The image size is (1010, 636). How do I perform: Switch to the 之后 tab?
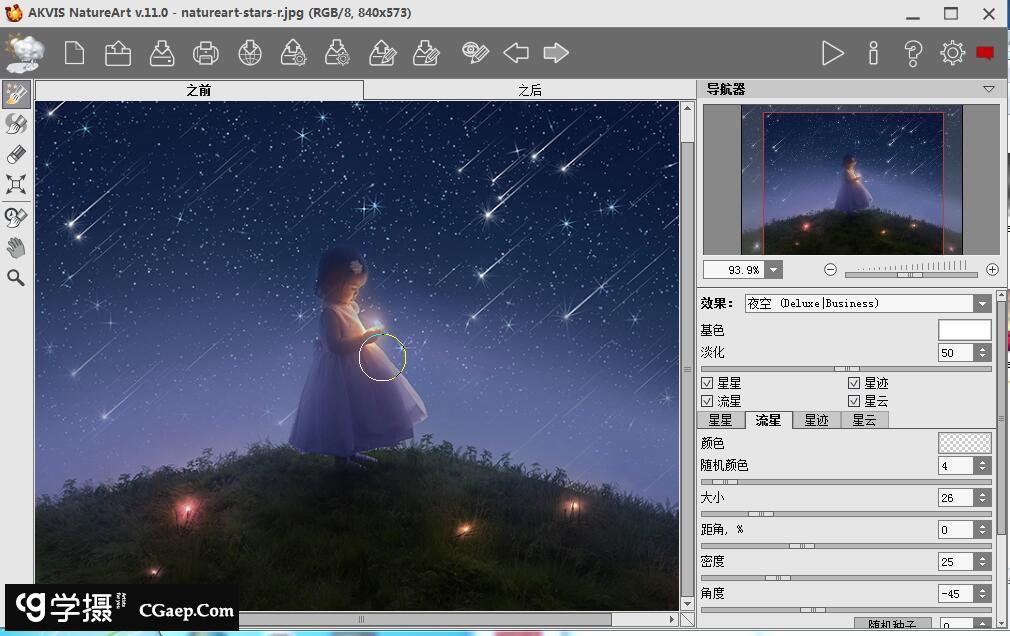pyautogui.click(x=530, y=90)
